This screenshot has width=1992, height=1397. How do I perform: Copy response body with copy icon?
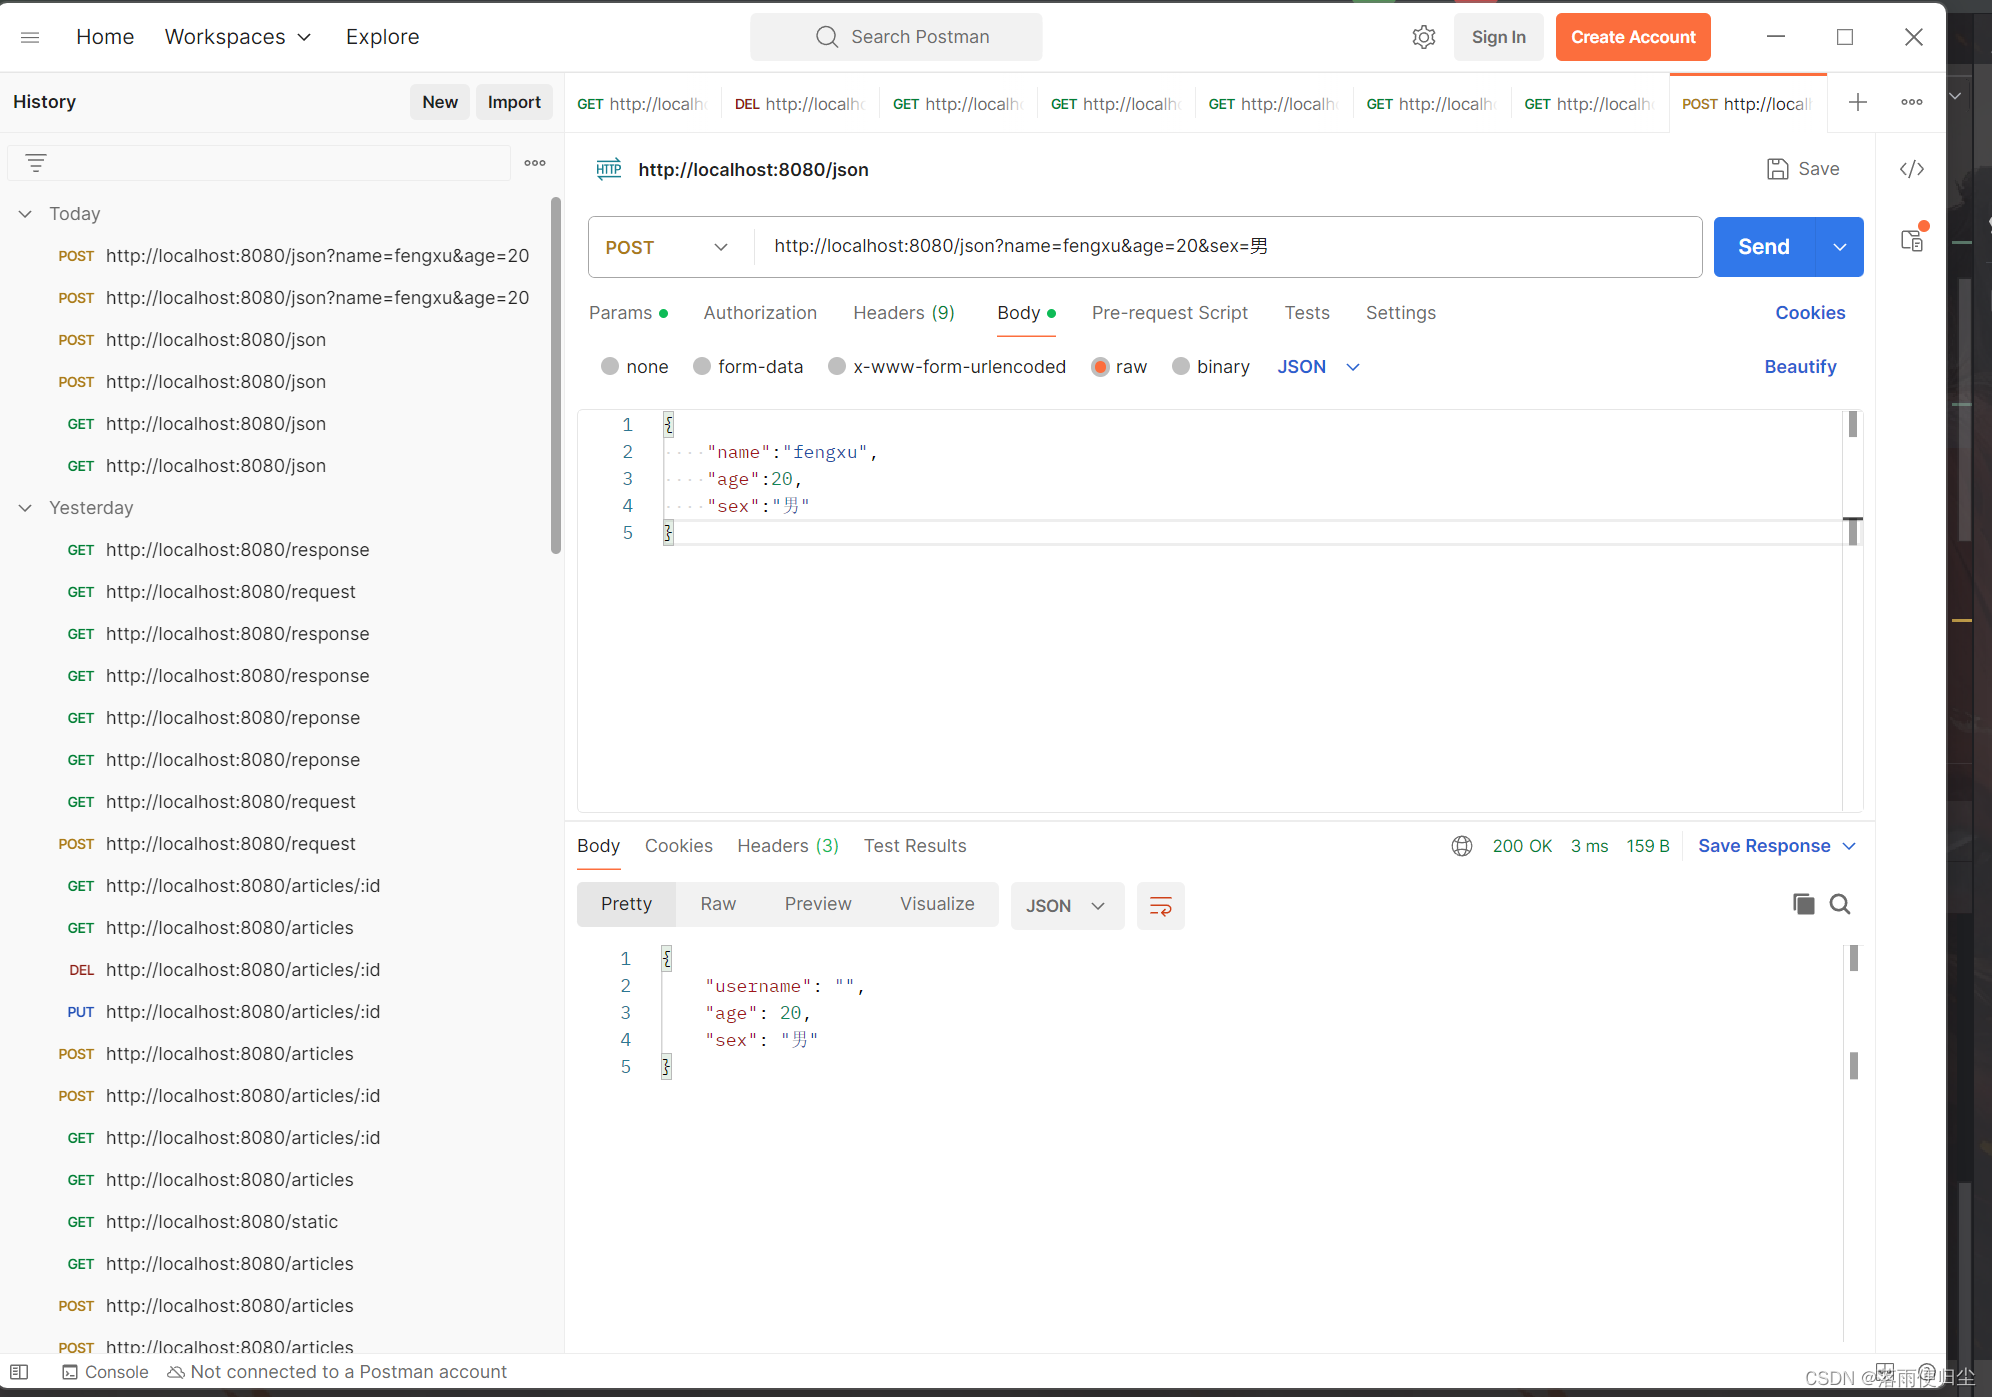point(1803,904)
